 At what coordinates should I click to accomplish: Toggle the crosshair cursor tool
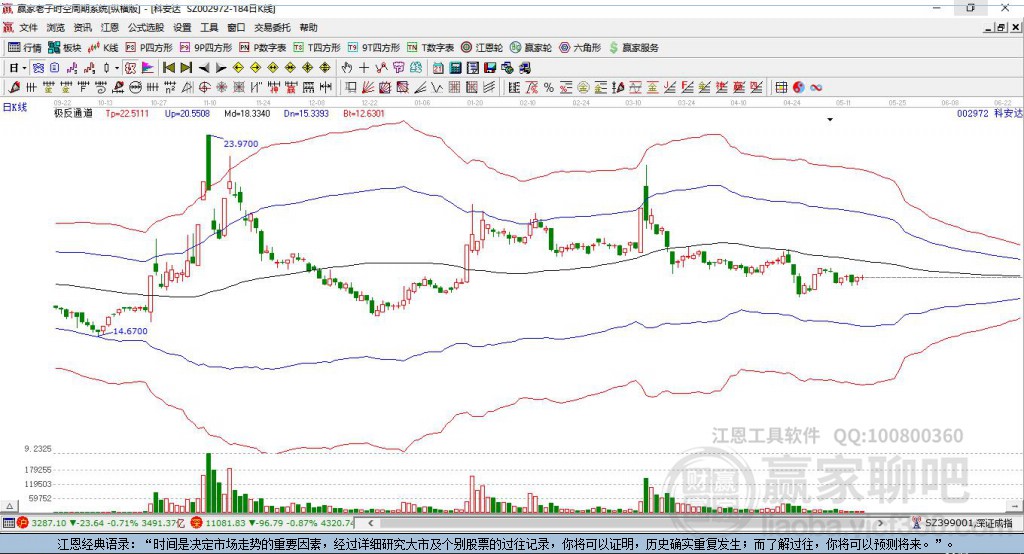[x=364, y=68]
